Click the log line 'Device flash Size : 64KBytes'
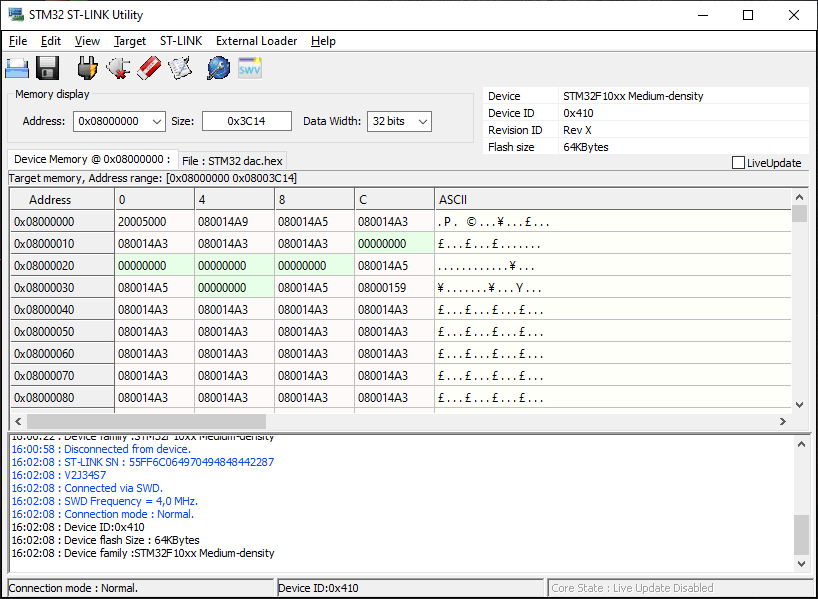818x599 pixels. click(x=105, y=540)
